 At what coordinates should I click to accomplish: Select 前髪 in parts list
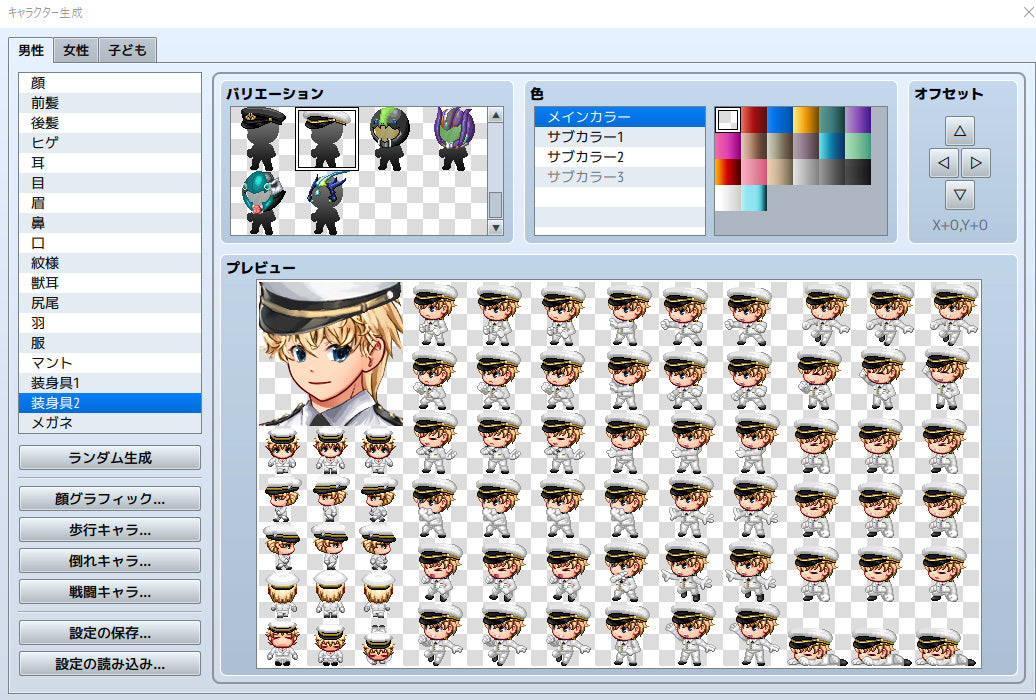point(110,102)
